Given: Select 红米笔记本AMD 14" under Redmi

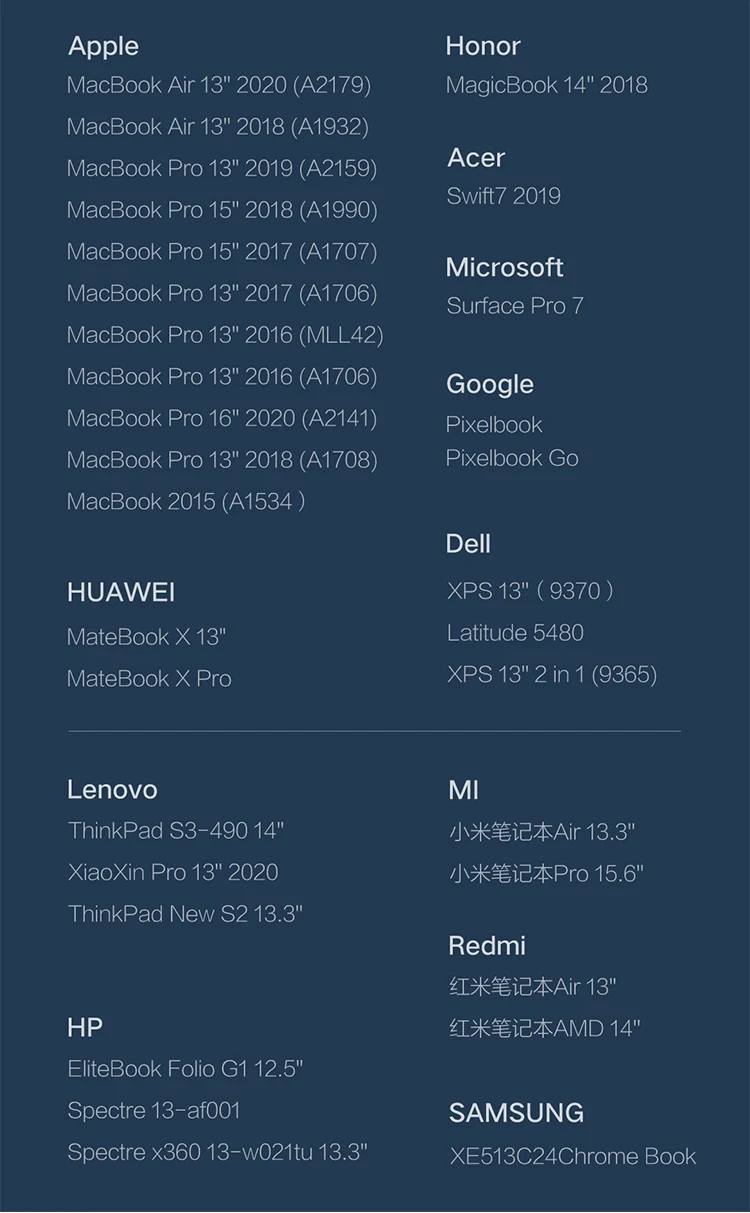Looking at the screenshot, I should [x=545, y=1027].
